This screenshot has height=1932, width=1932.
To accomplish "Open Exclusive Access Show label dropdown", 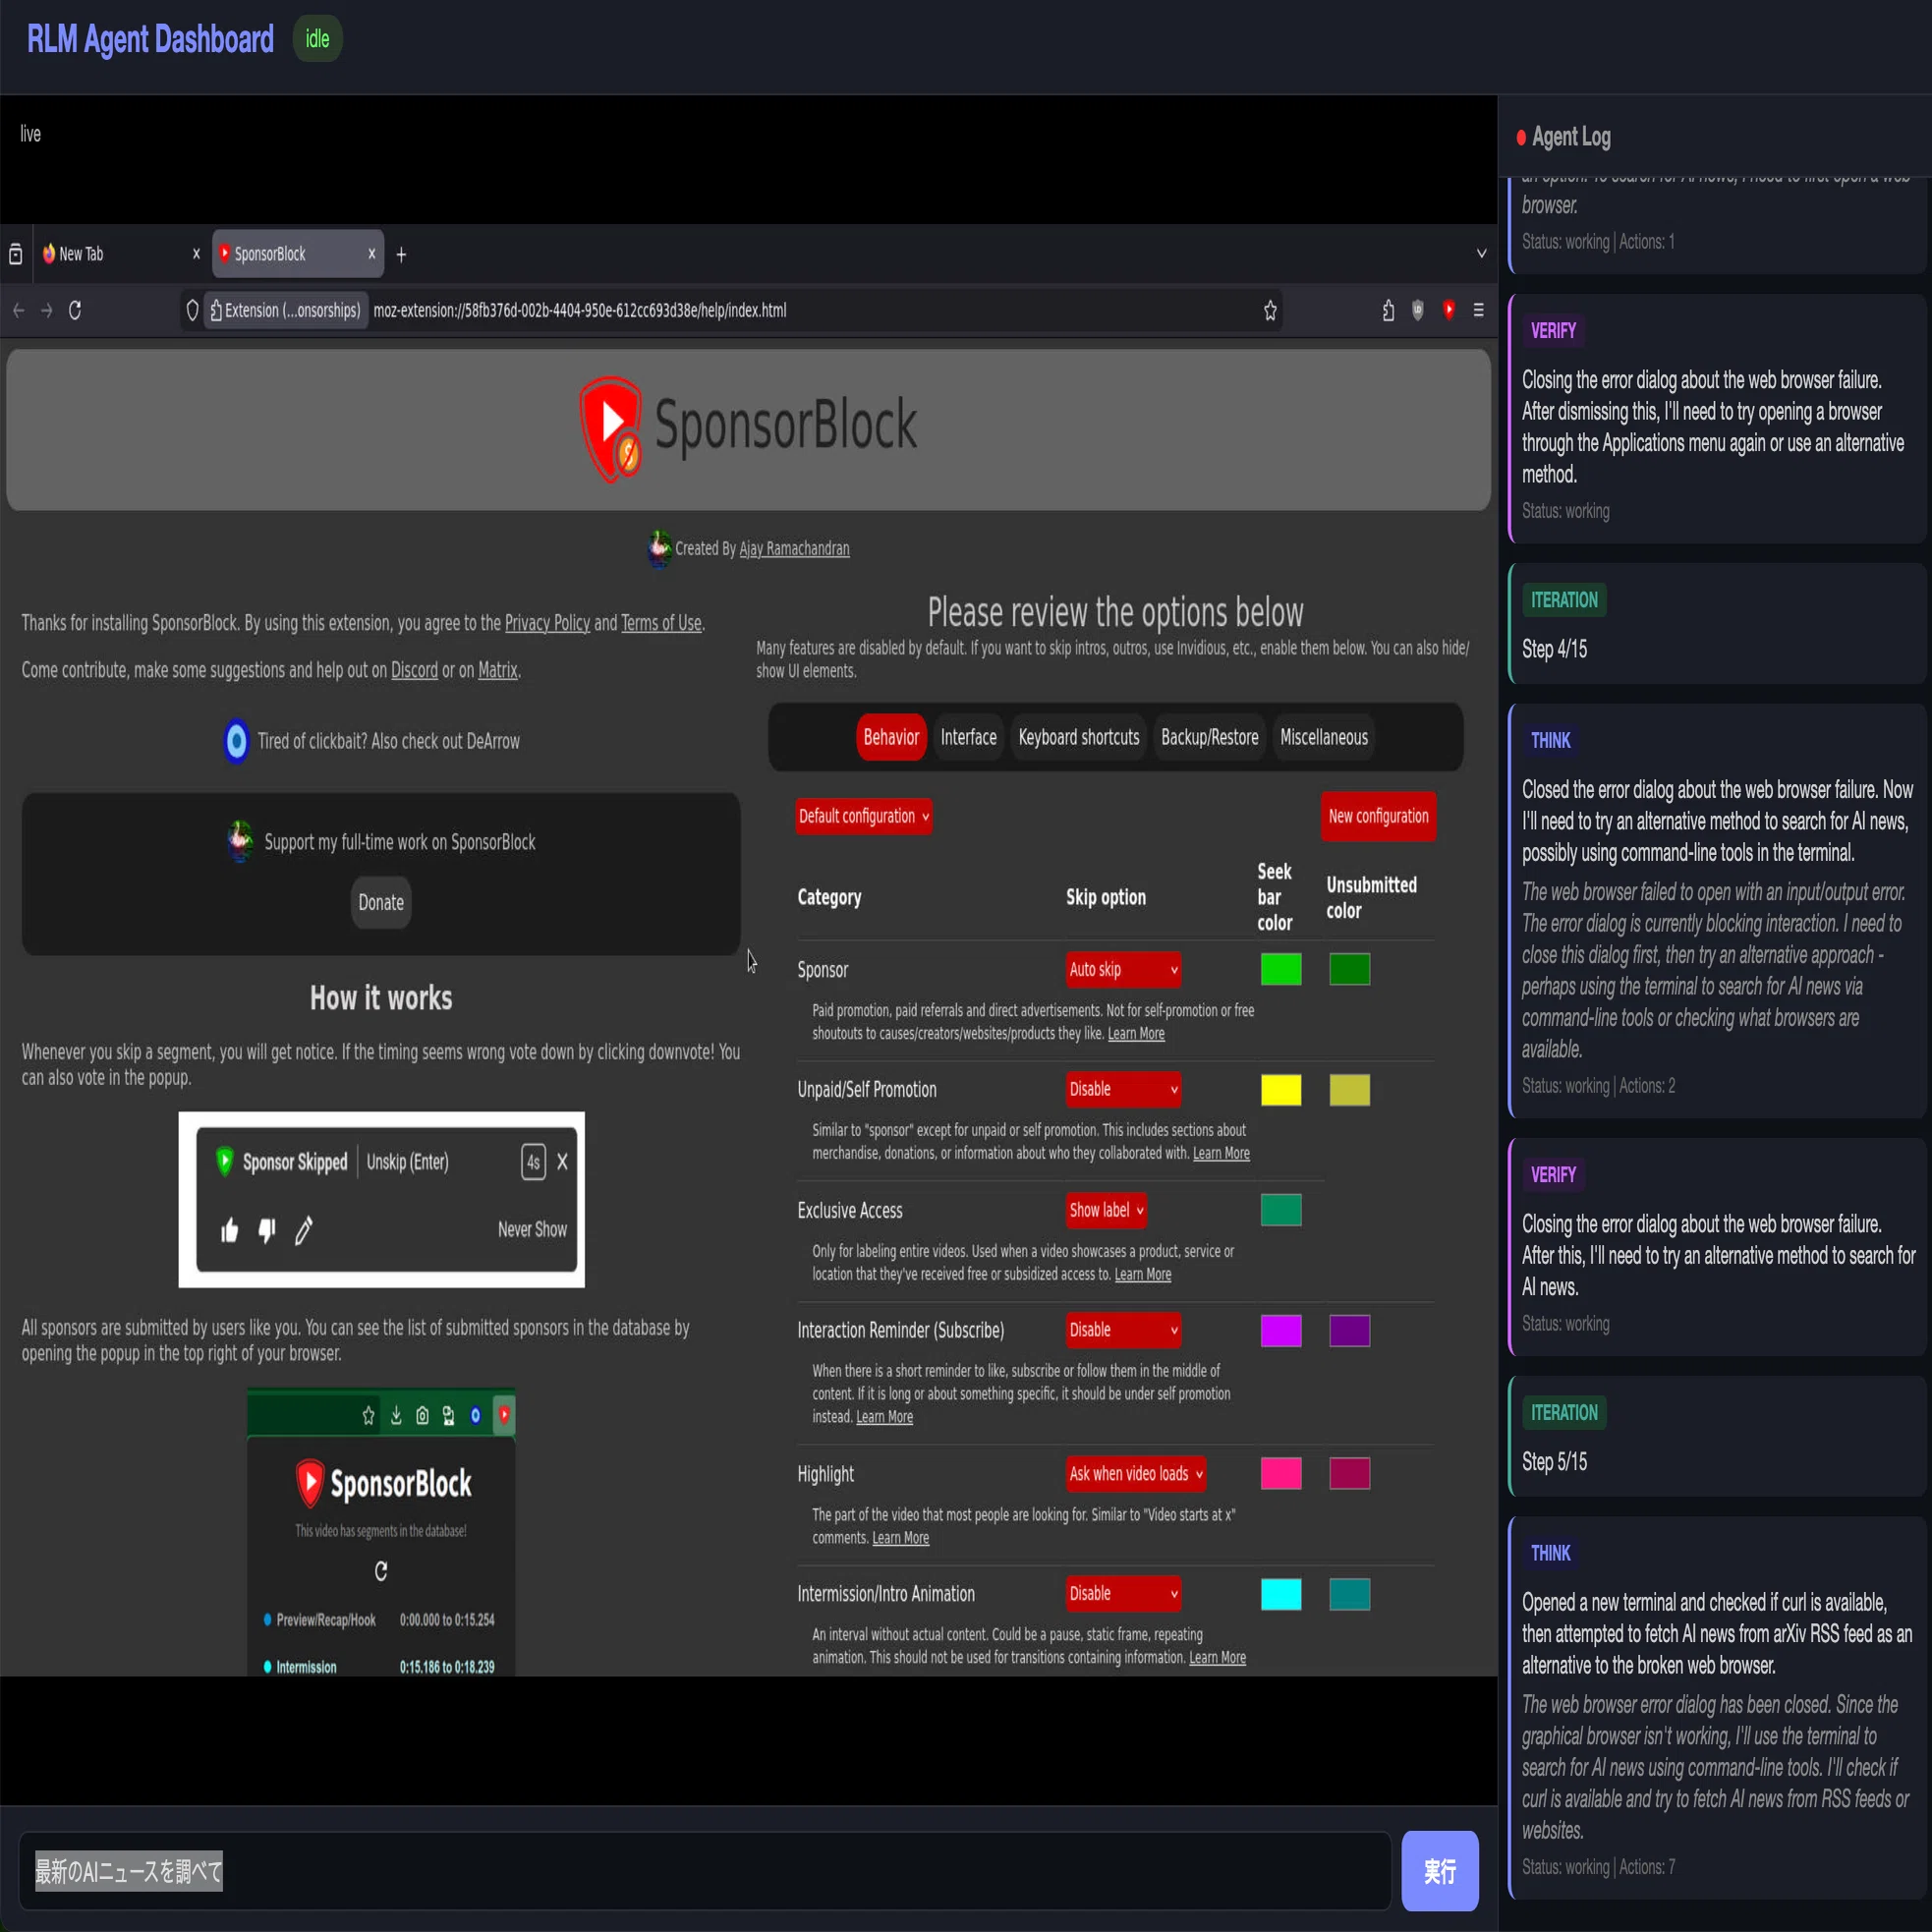I will click(1106, 1210).
